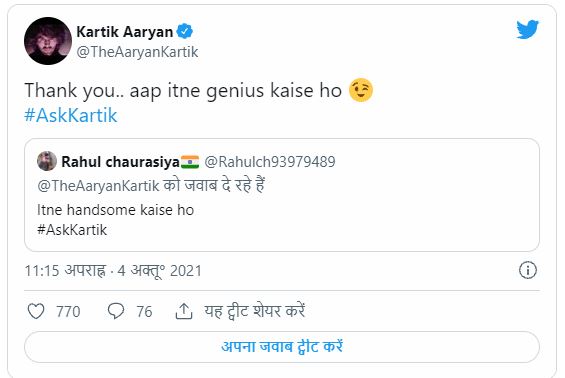This screenshot has width=565, height=378.
Task: Click the Indian flag emoji
Action: [190, 162]
